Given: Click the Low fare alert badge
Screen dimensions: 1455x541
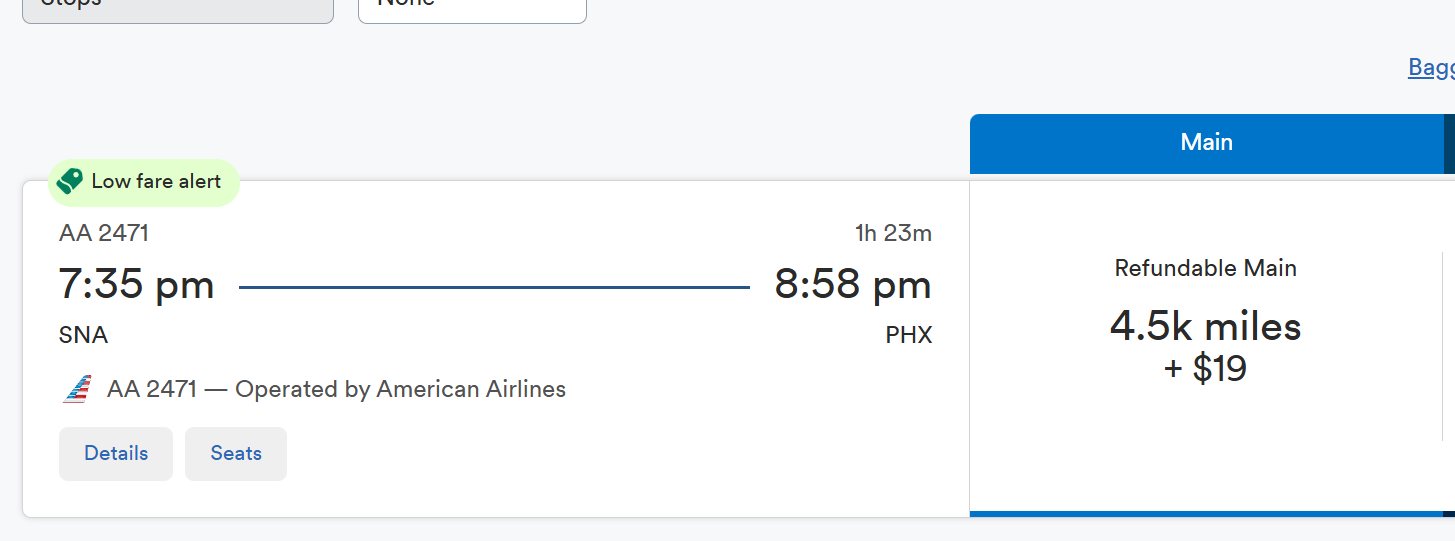Looking at the screenshot, I should pyautogui.click(x=144, y=182).
